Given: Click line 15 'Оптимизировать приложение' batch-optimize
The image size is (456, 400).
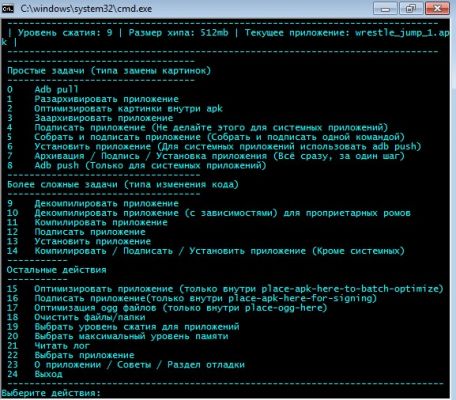Looking at the screenshot, I should tap(225, 289).
